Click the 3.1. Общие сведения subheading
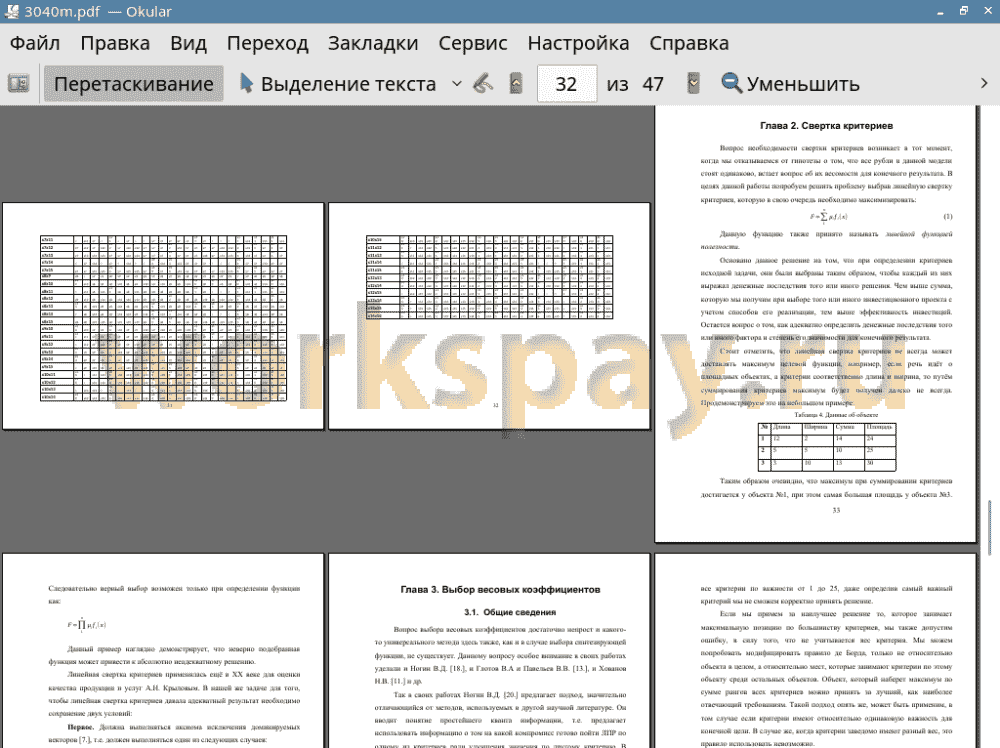This screenshot has width=1000, height=748. (x=510, y=612)
